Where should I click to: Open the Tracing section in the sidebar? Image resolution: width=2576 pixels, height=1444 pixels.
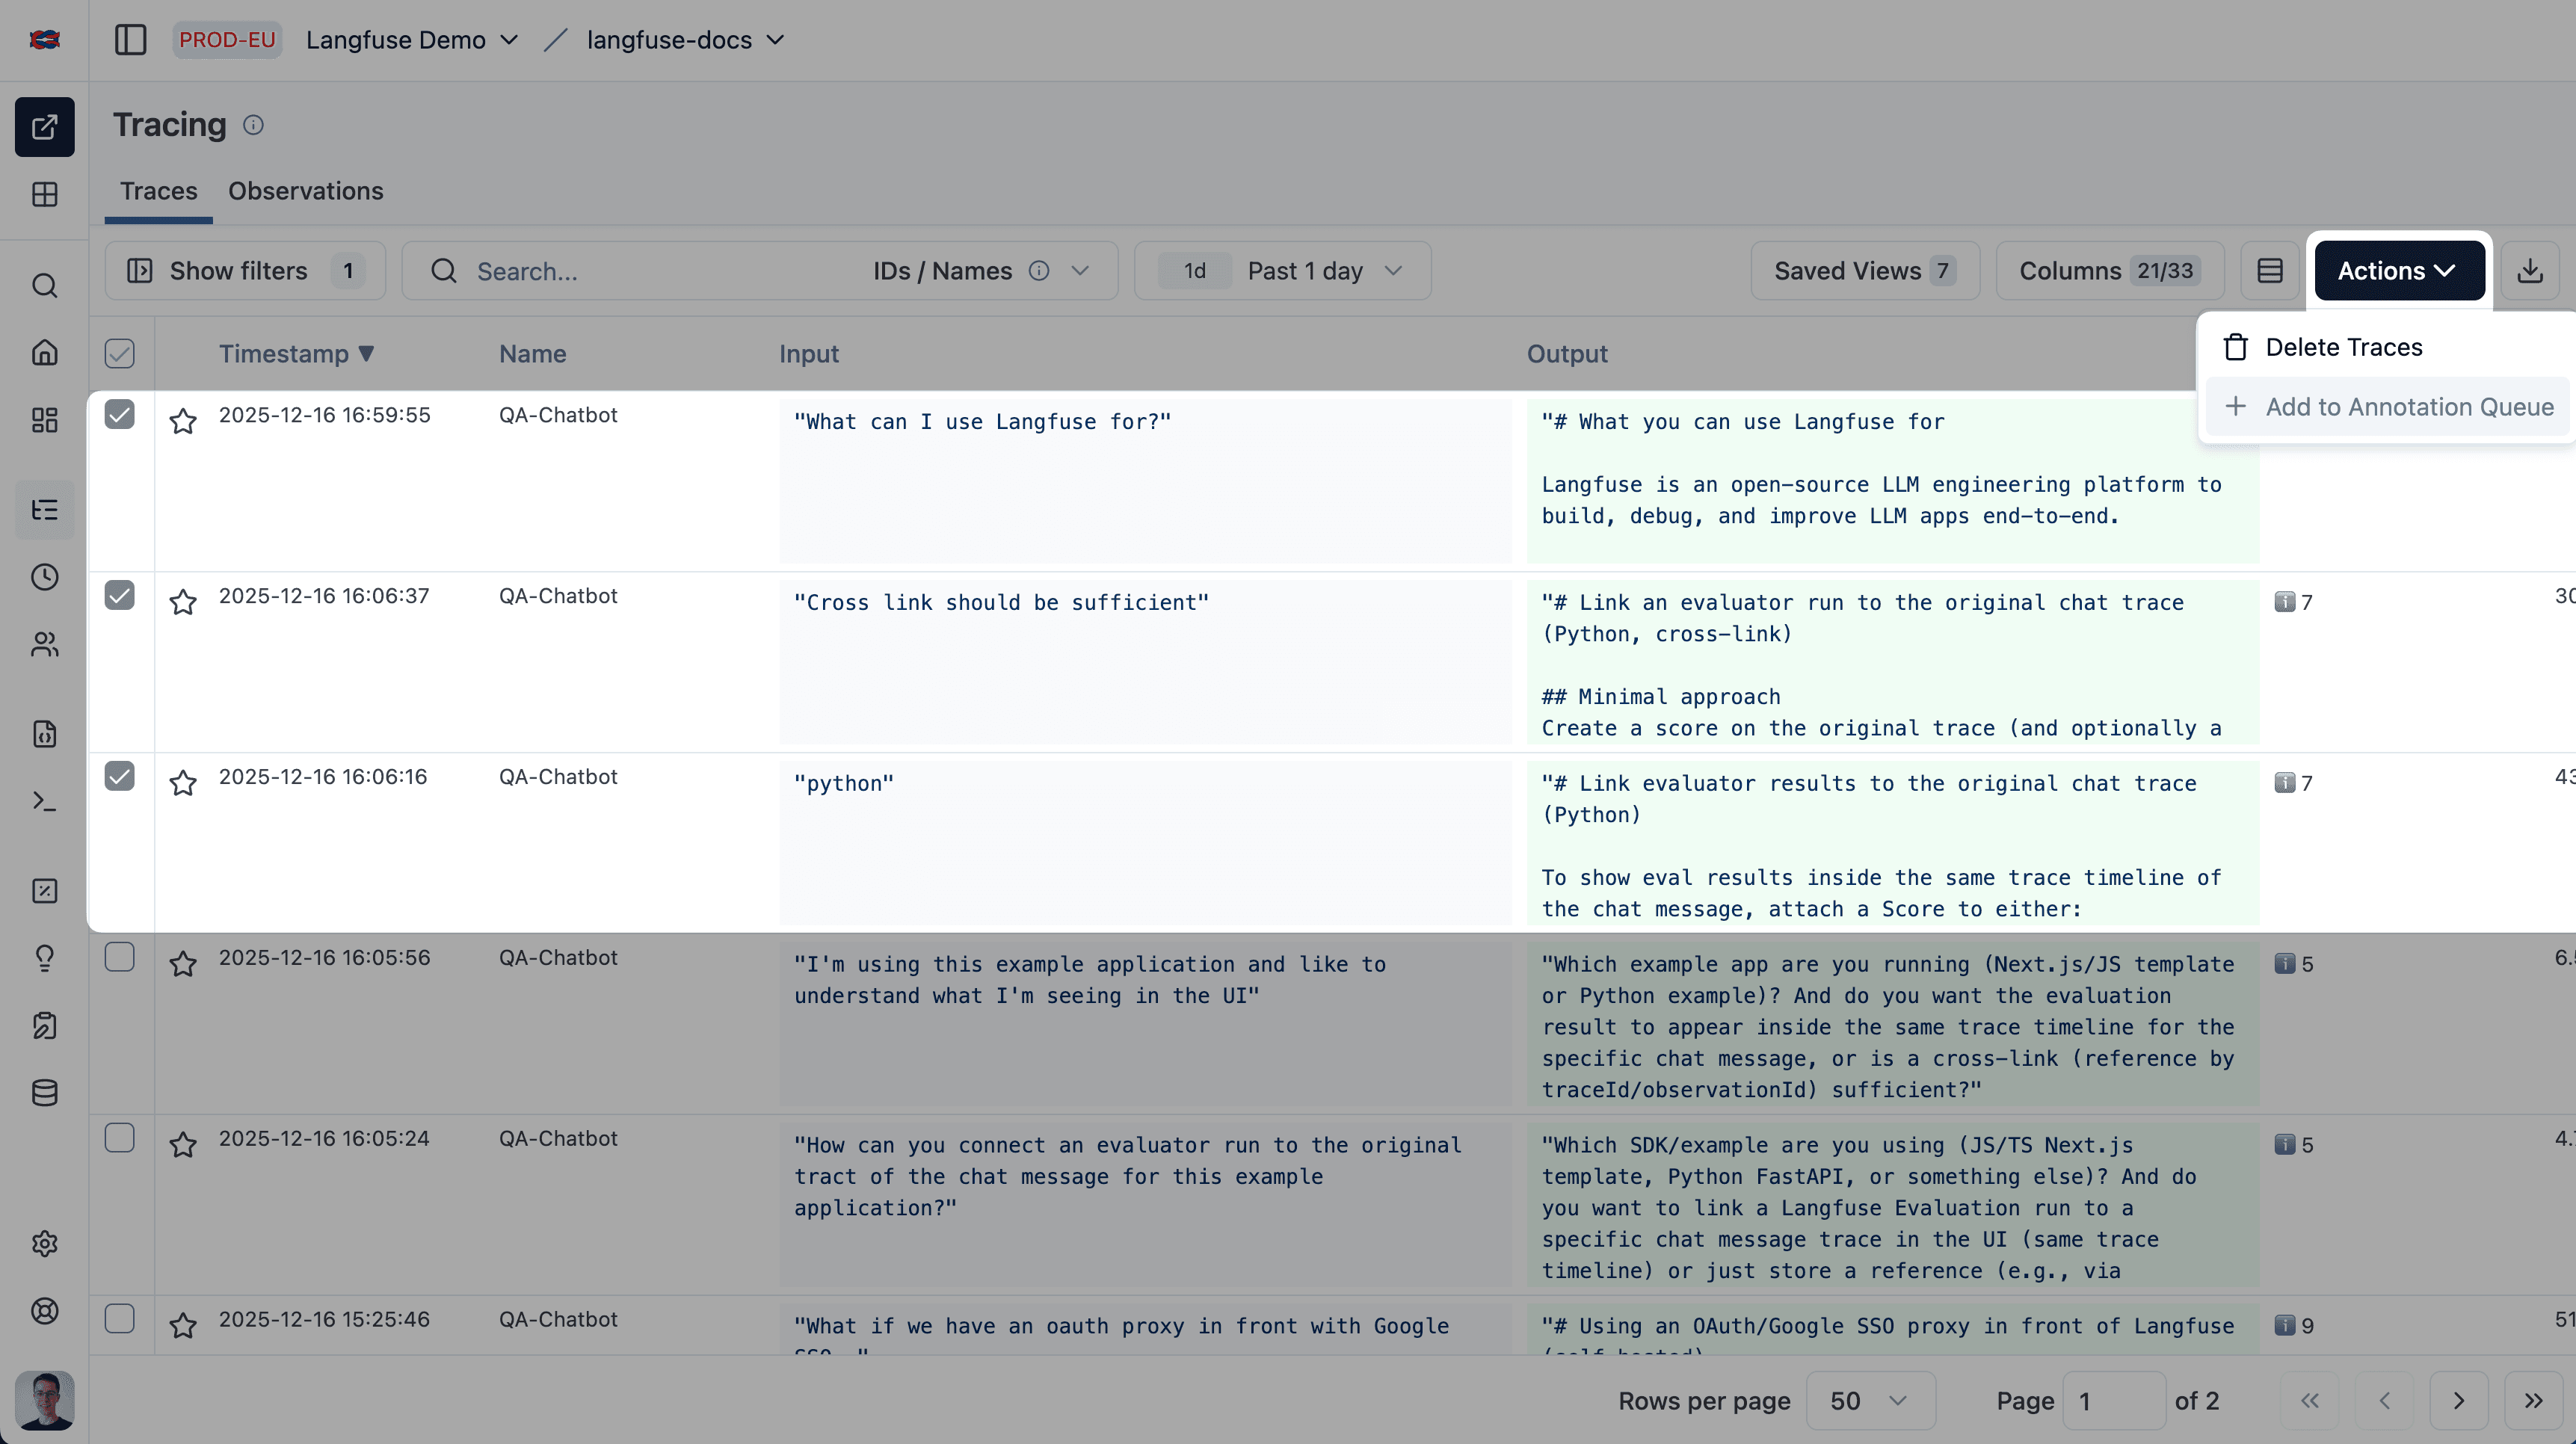coord(44,510)
